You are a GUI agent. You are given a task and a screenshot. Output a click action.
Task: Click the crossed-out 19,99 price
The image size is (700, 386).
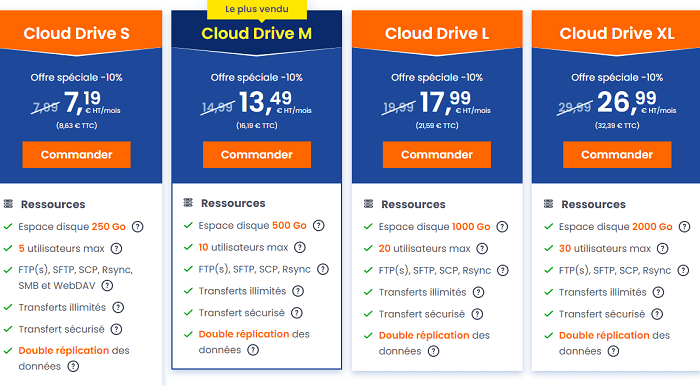coord(398,107)
